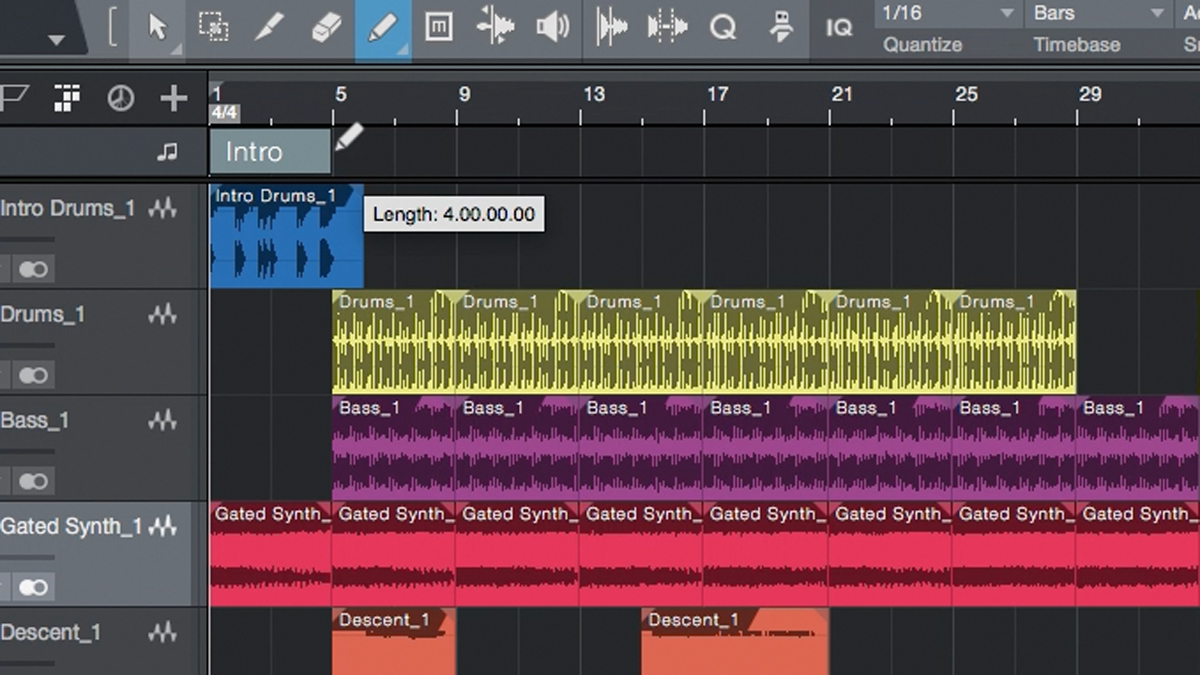Select the Bend tool
1200x675 pixels.
pos(496,27)
